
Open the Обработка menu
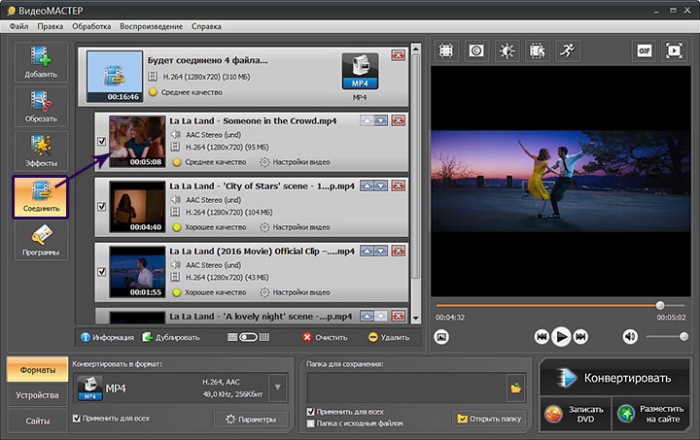pos(92,24)
